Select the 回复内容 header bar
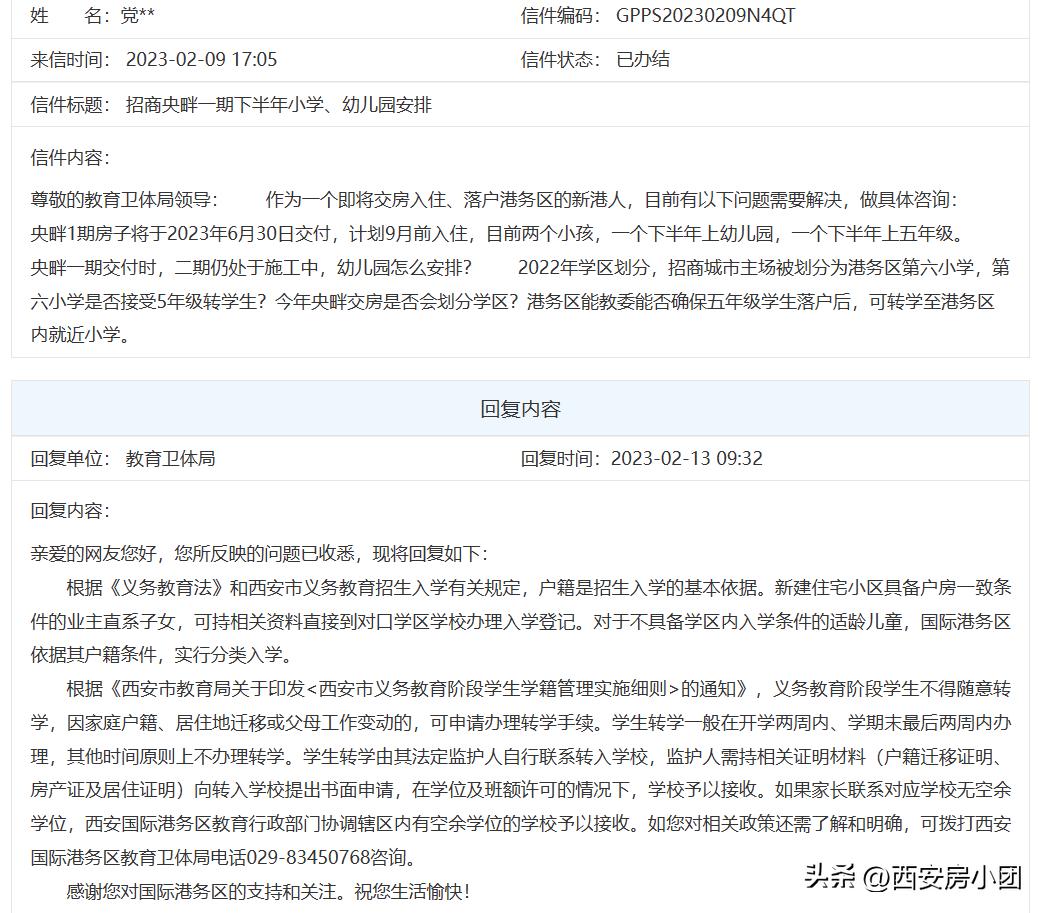1046x913 pixels. [523, 408]
